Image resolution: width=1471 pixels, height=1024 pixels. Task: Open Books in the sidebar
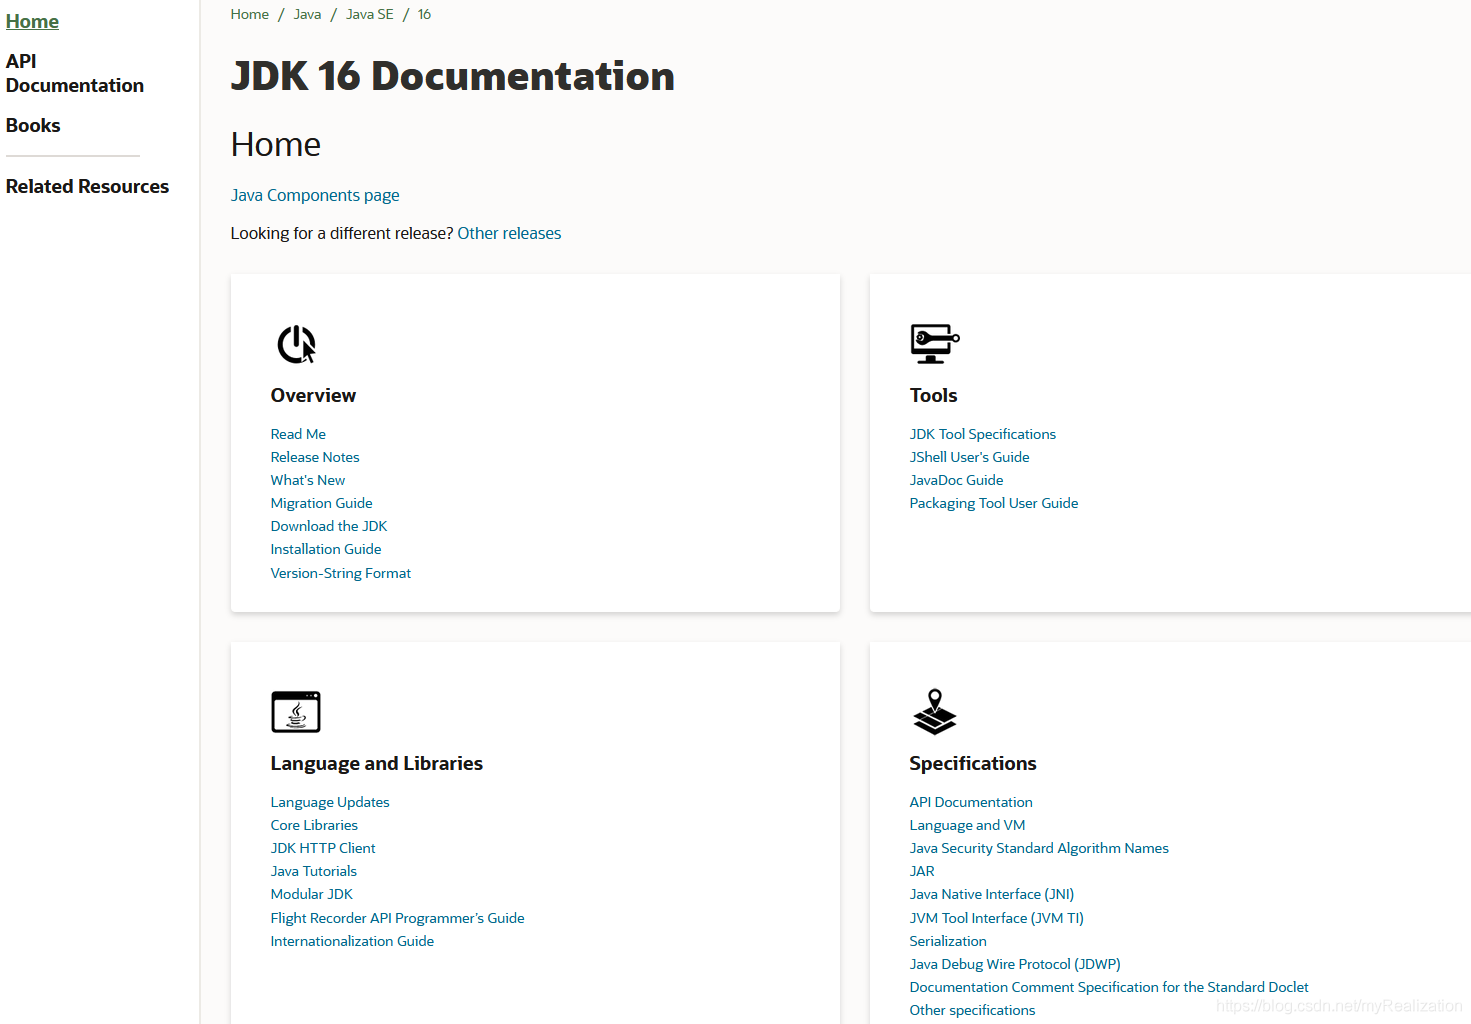pyautogui.click(x=33, y=125)
